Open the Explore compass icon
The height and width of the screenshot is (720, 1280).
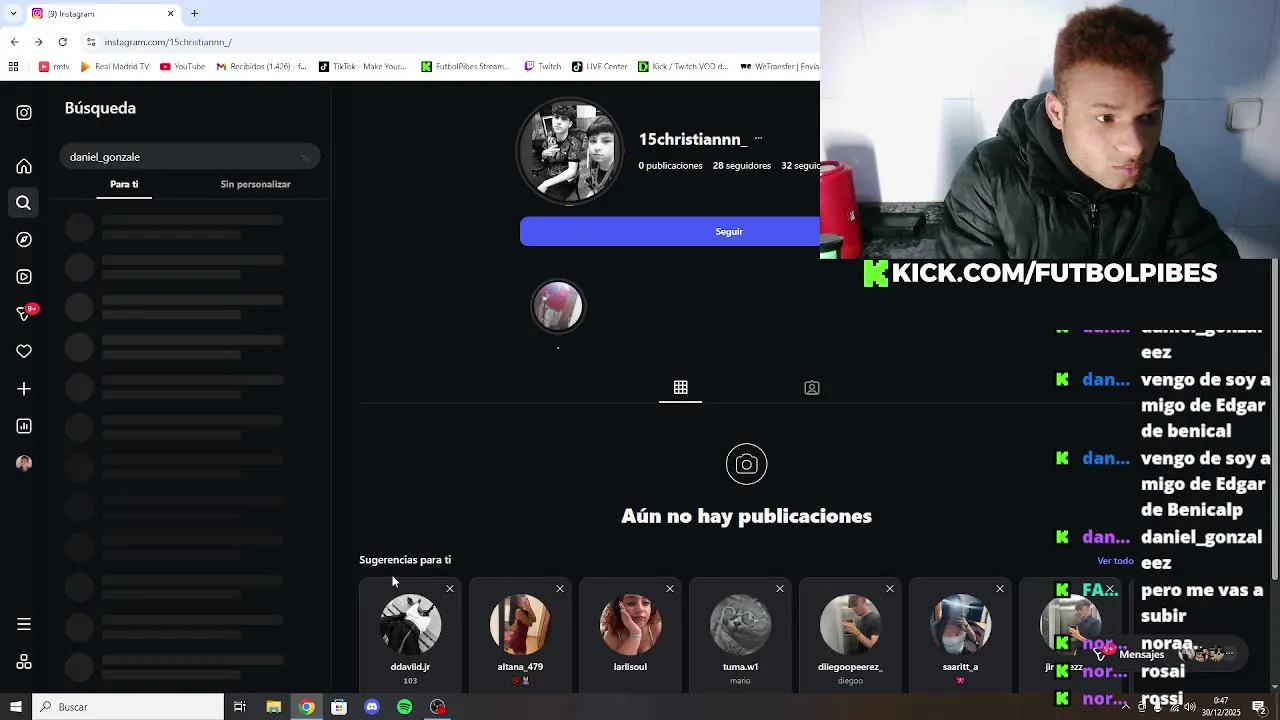click(24, 240)
